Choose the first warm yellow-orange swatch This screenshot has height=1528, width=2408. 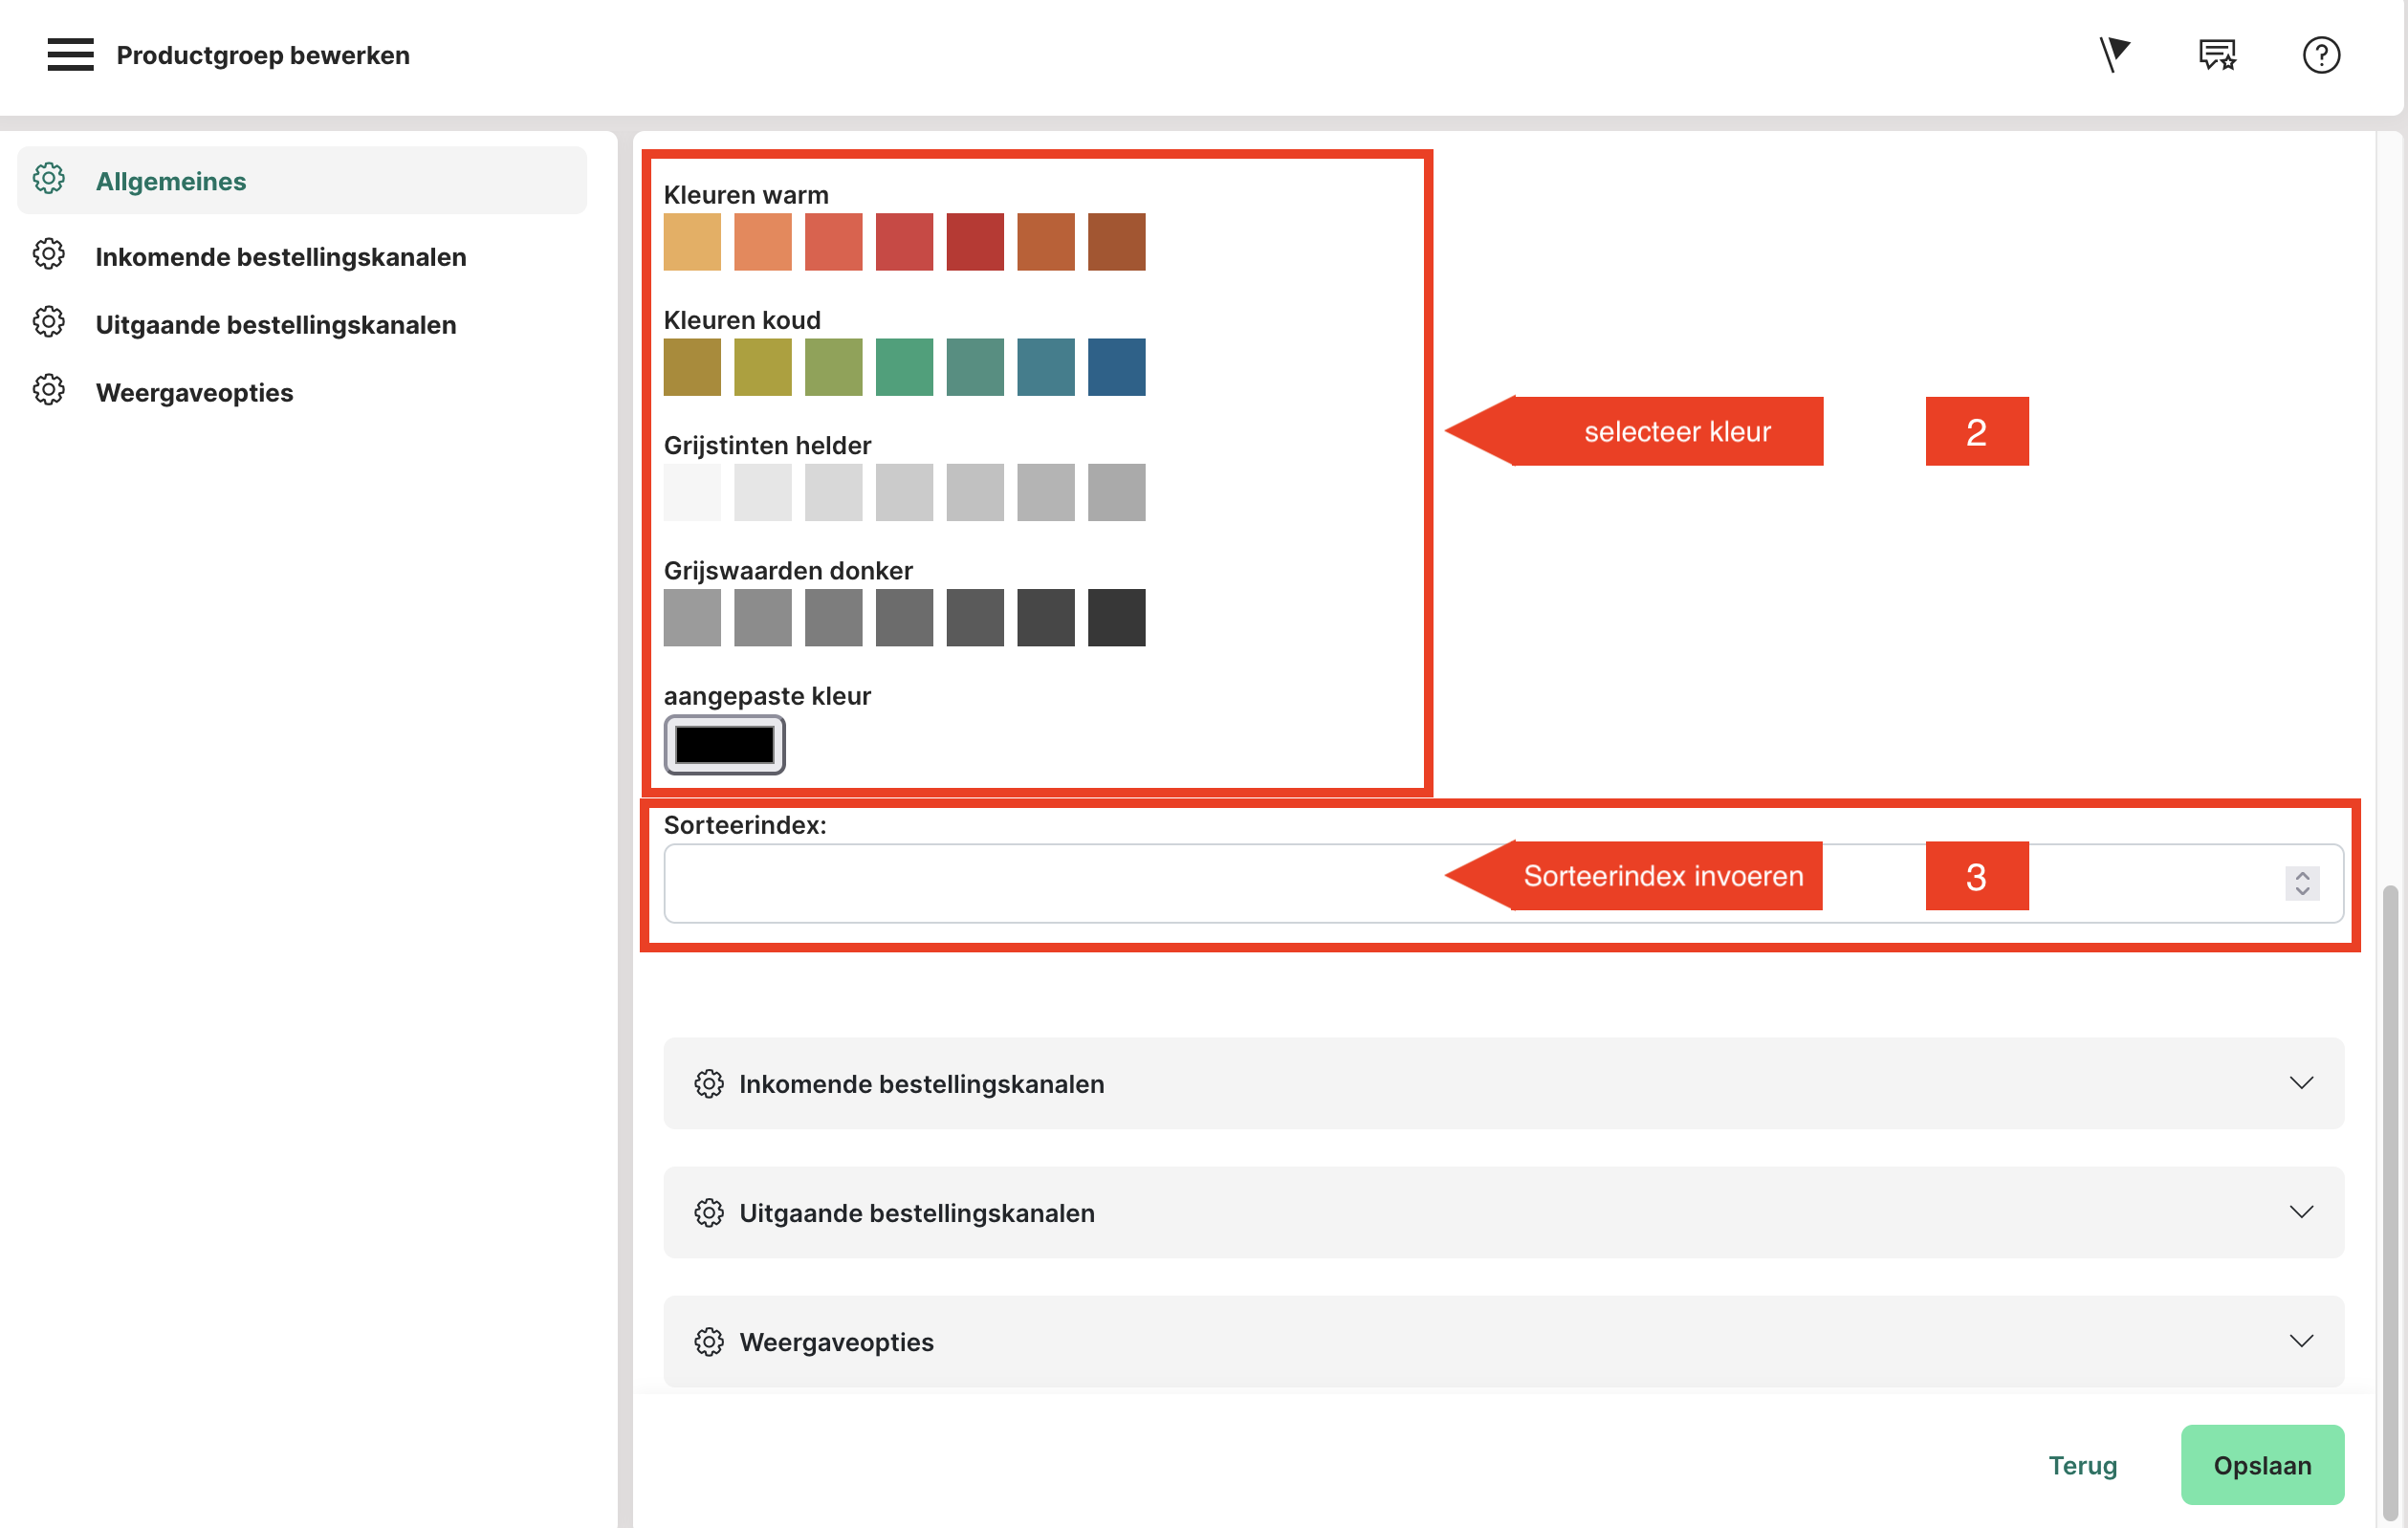tap(692, 242)
